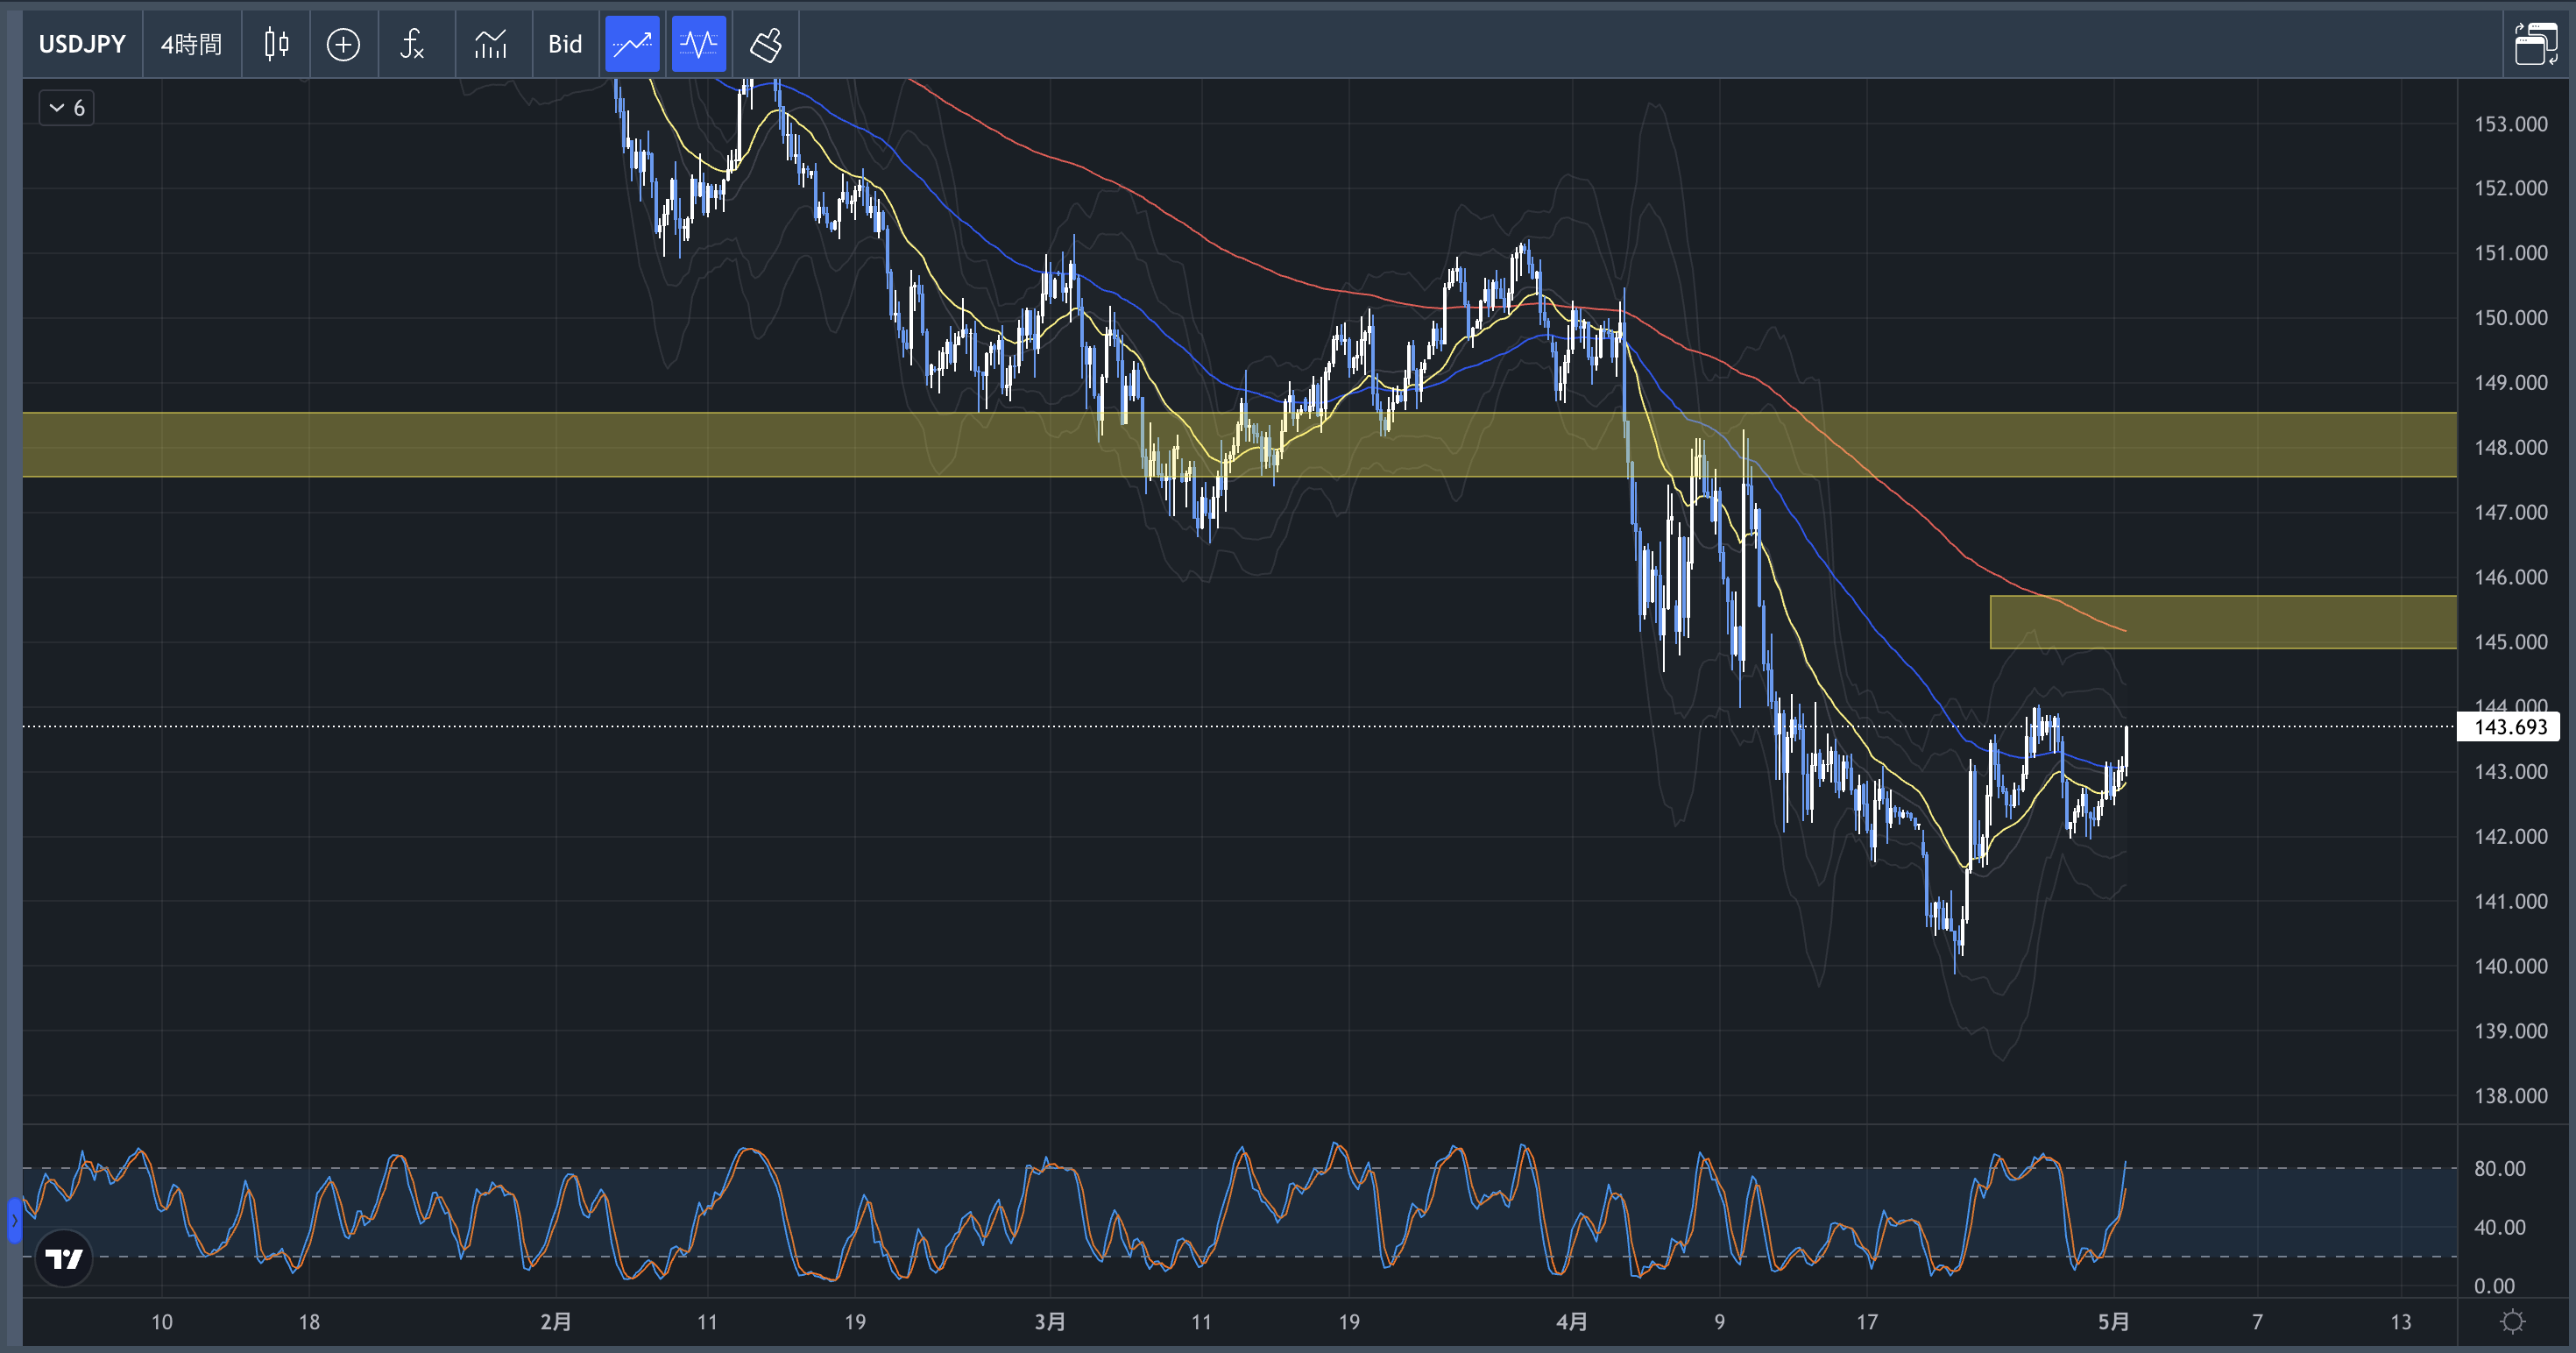Click the 3月 date axis label
This screenshot has width=2576, height=1353.
point(1049,1322)
